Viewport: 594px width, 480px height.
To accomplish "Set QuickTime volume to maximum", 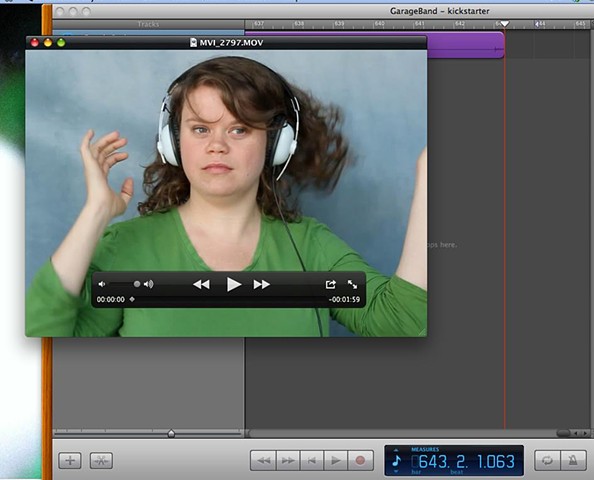I will tap(148, 284).
